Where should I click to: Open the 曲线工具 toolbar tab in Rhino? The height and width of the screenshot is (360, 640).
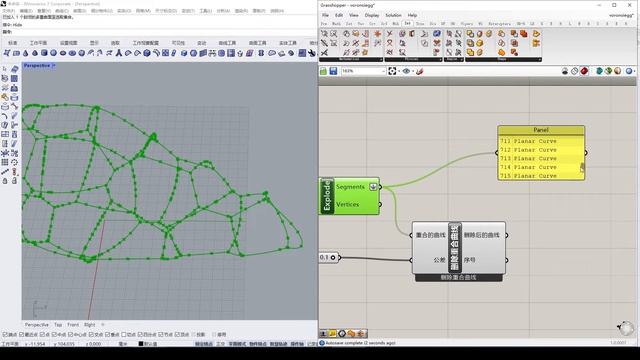227,43
